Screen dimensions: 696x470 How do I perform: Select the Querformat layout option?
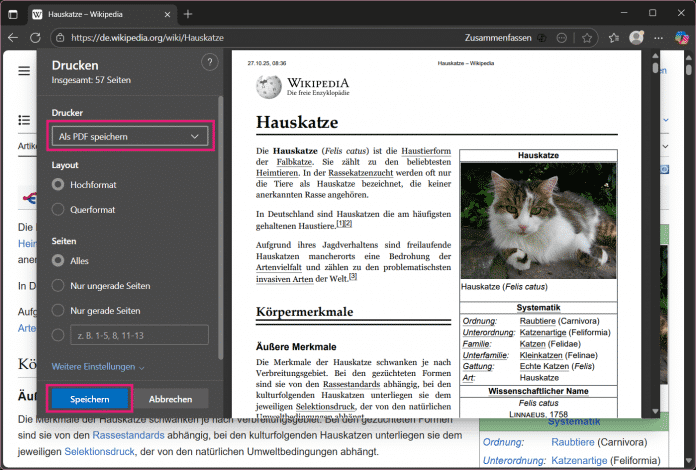(x=58, y=209)
